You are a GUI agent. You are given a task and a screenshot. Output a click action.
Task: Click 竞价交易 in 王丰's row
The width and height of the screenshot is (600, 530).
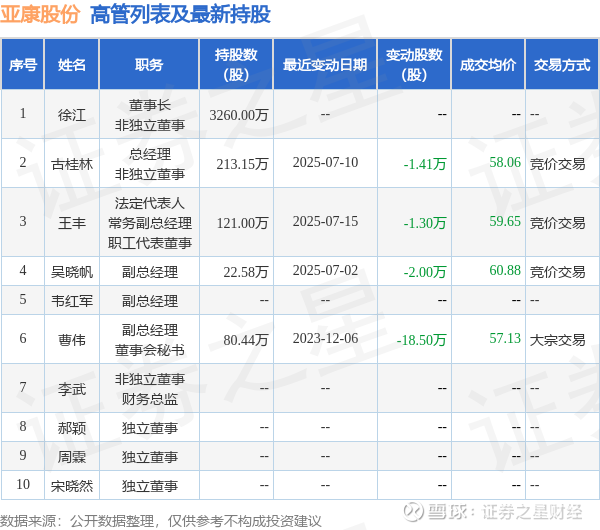pyautogui.click(x=558, y=223)
